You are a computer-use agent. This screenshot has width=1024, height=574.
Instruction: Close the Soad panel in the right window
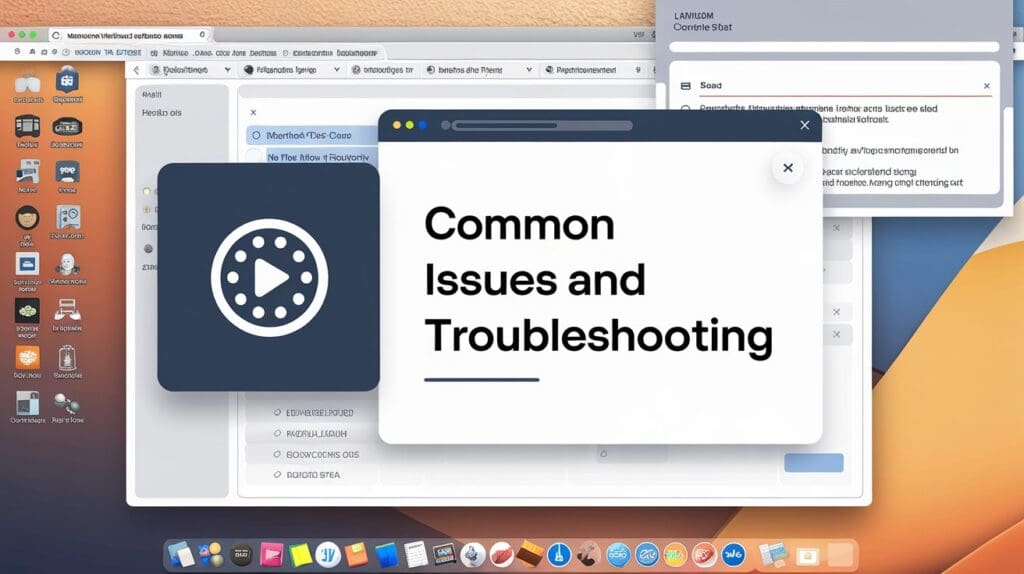pyautogui.click(x=987, y=86)
